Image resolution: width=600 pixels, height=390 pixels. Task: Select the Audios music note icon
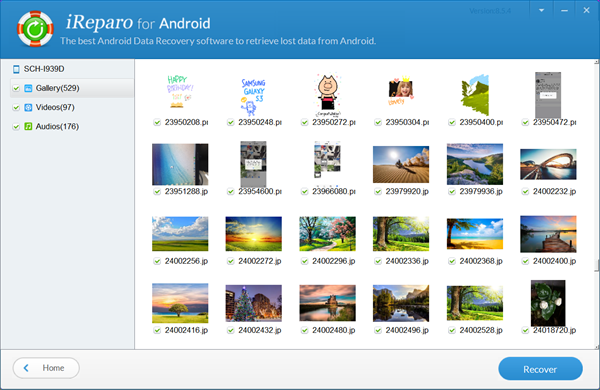point(28,126)
